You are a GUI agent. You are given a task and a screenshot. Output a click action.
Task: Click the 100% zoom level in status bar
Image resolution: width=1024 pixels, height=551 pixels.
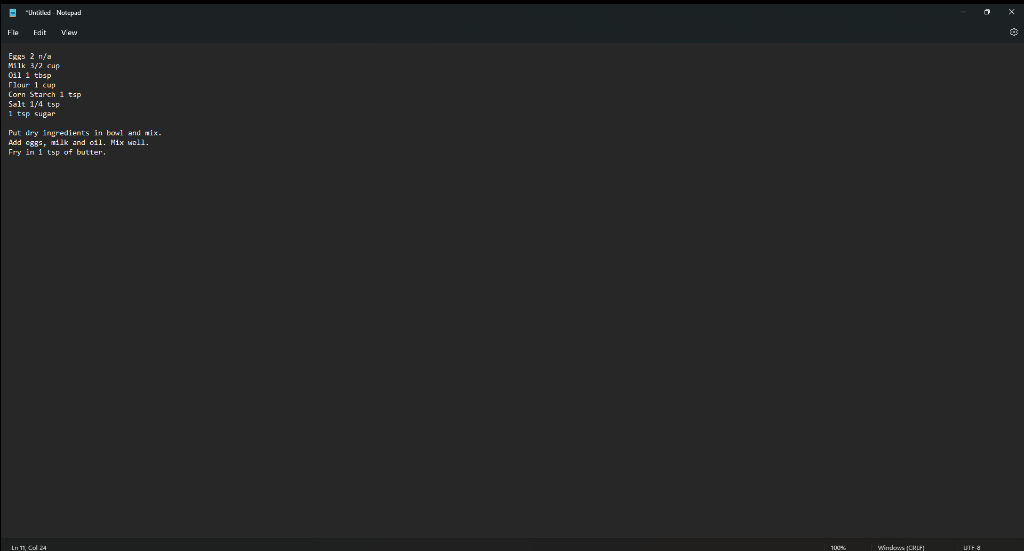pos(838,547)
